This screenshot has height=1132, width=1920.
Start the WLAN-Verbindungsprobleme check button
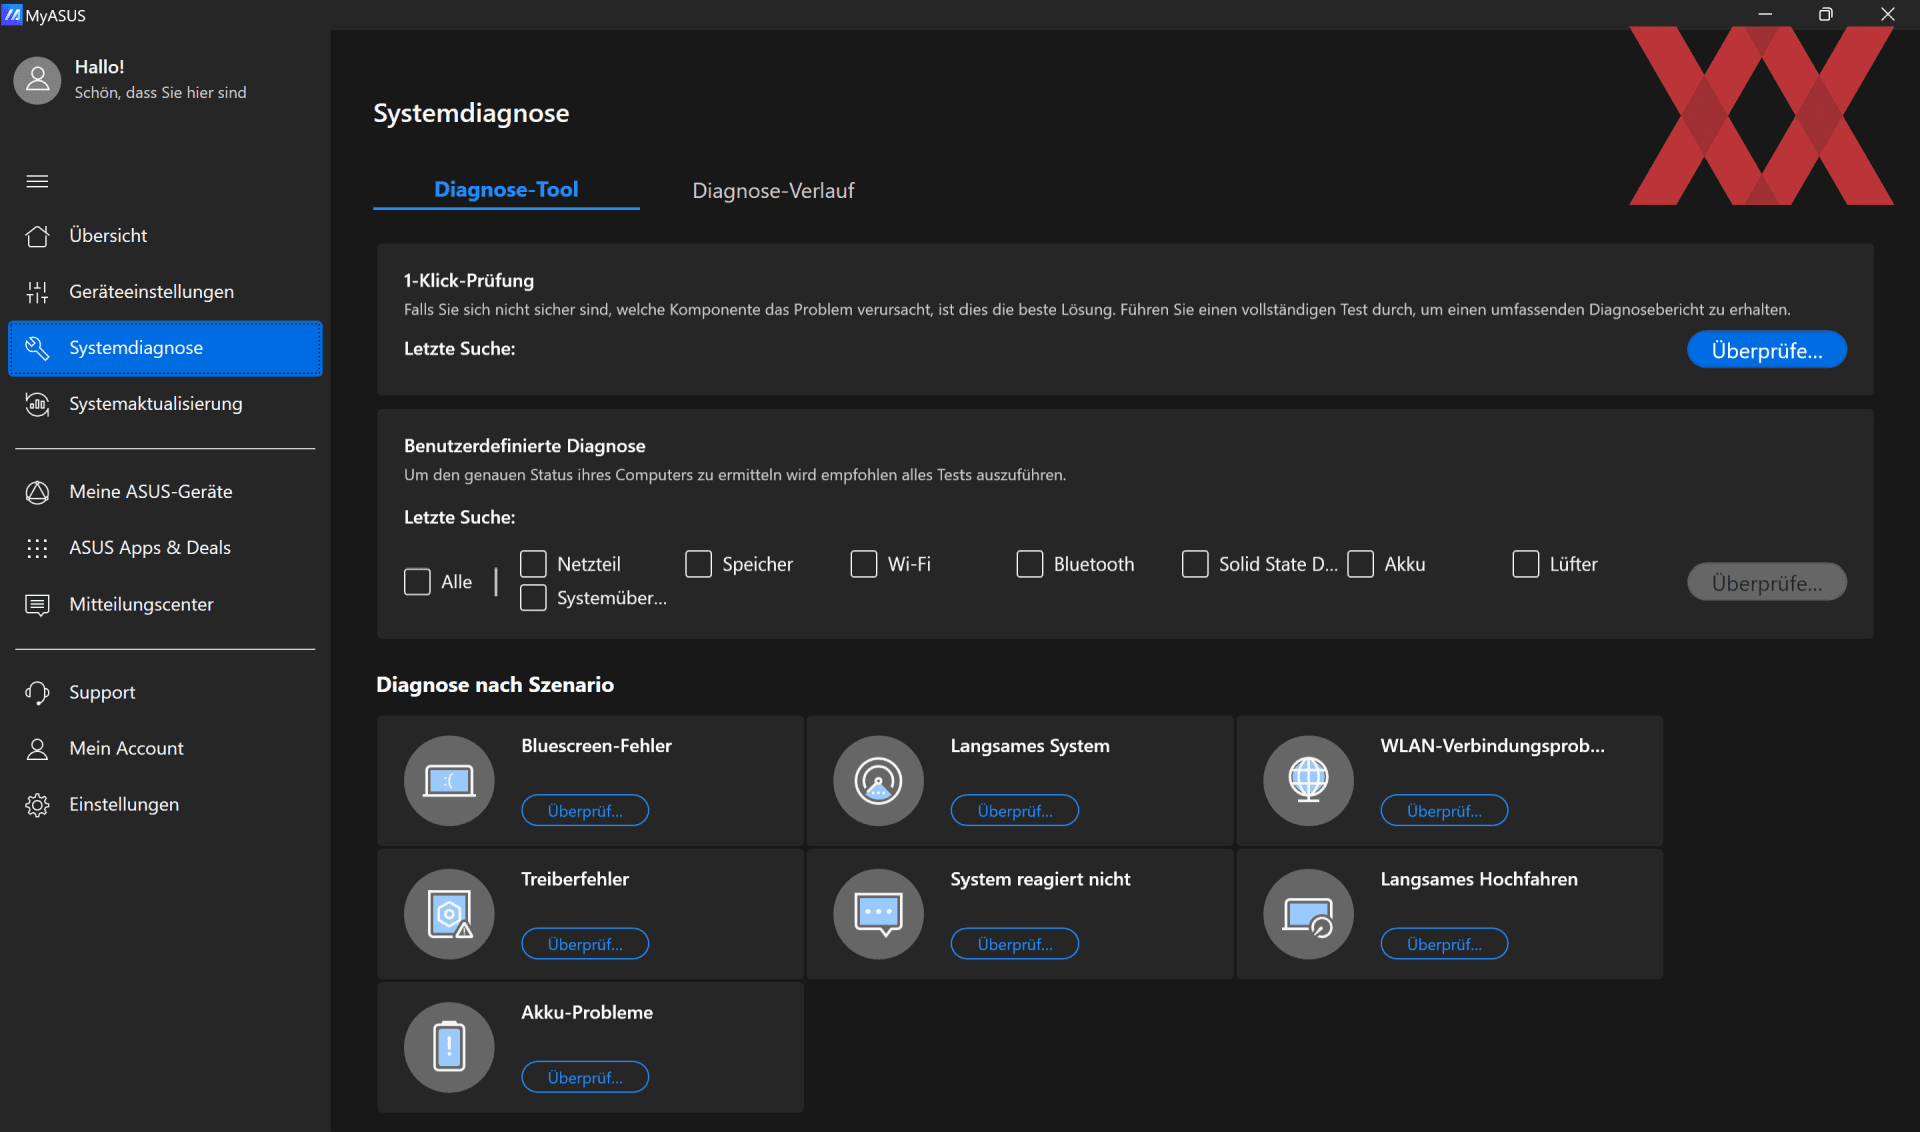[x=1444, y=811]
